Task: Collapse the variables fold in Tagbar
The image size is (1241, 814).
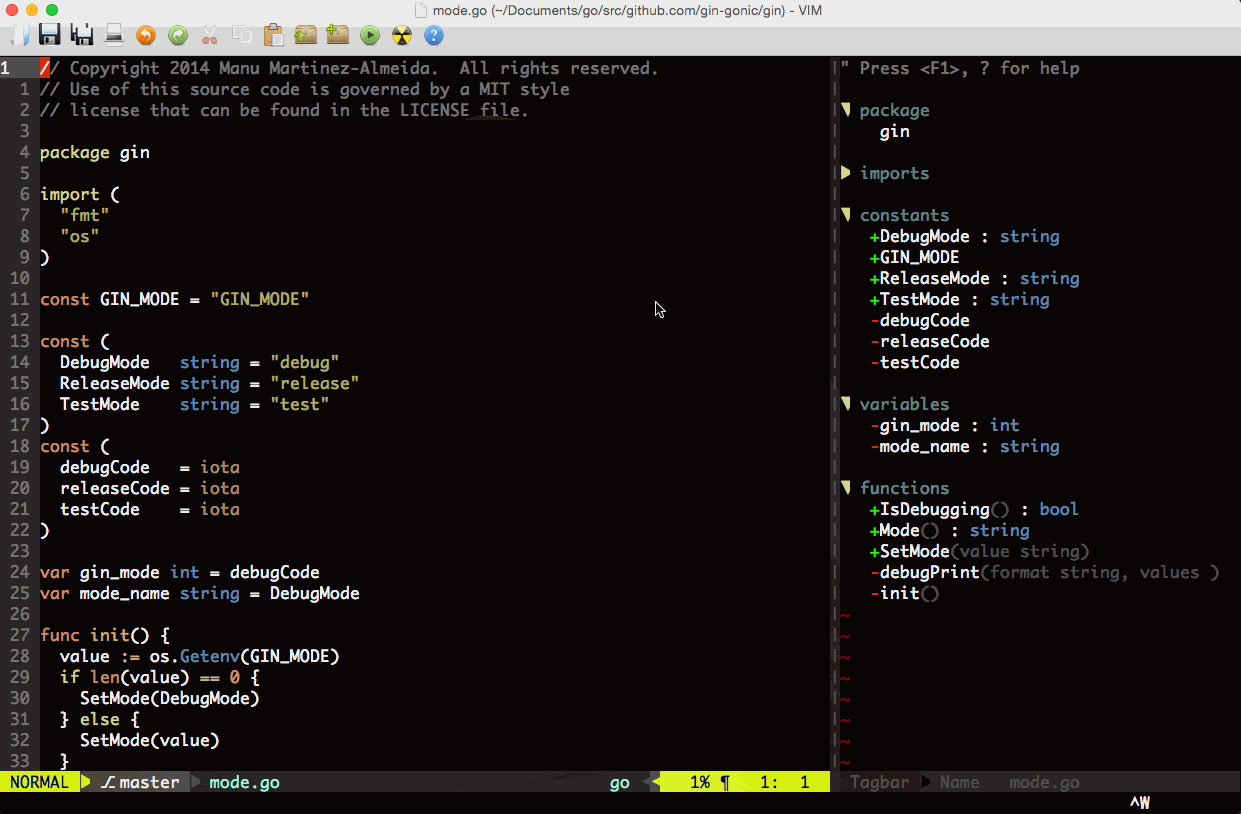Action: point(846,404)
